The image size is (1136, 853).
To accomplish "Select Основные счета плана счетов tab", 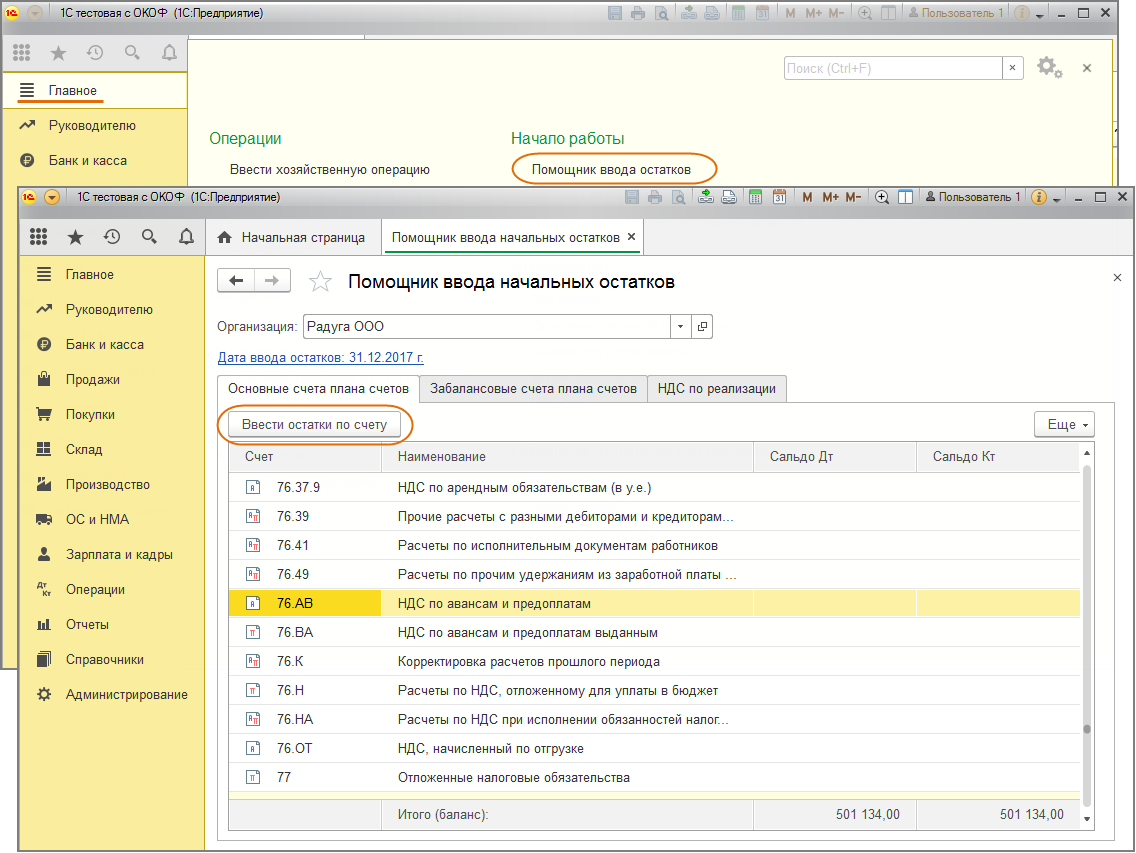I will 318,388.
